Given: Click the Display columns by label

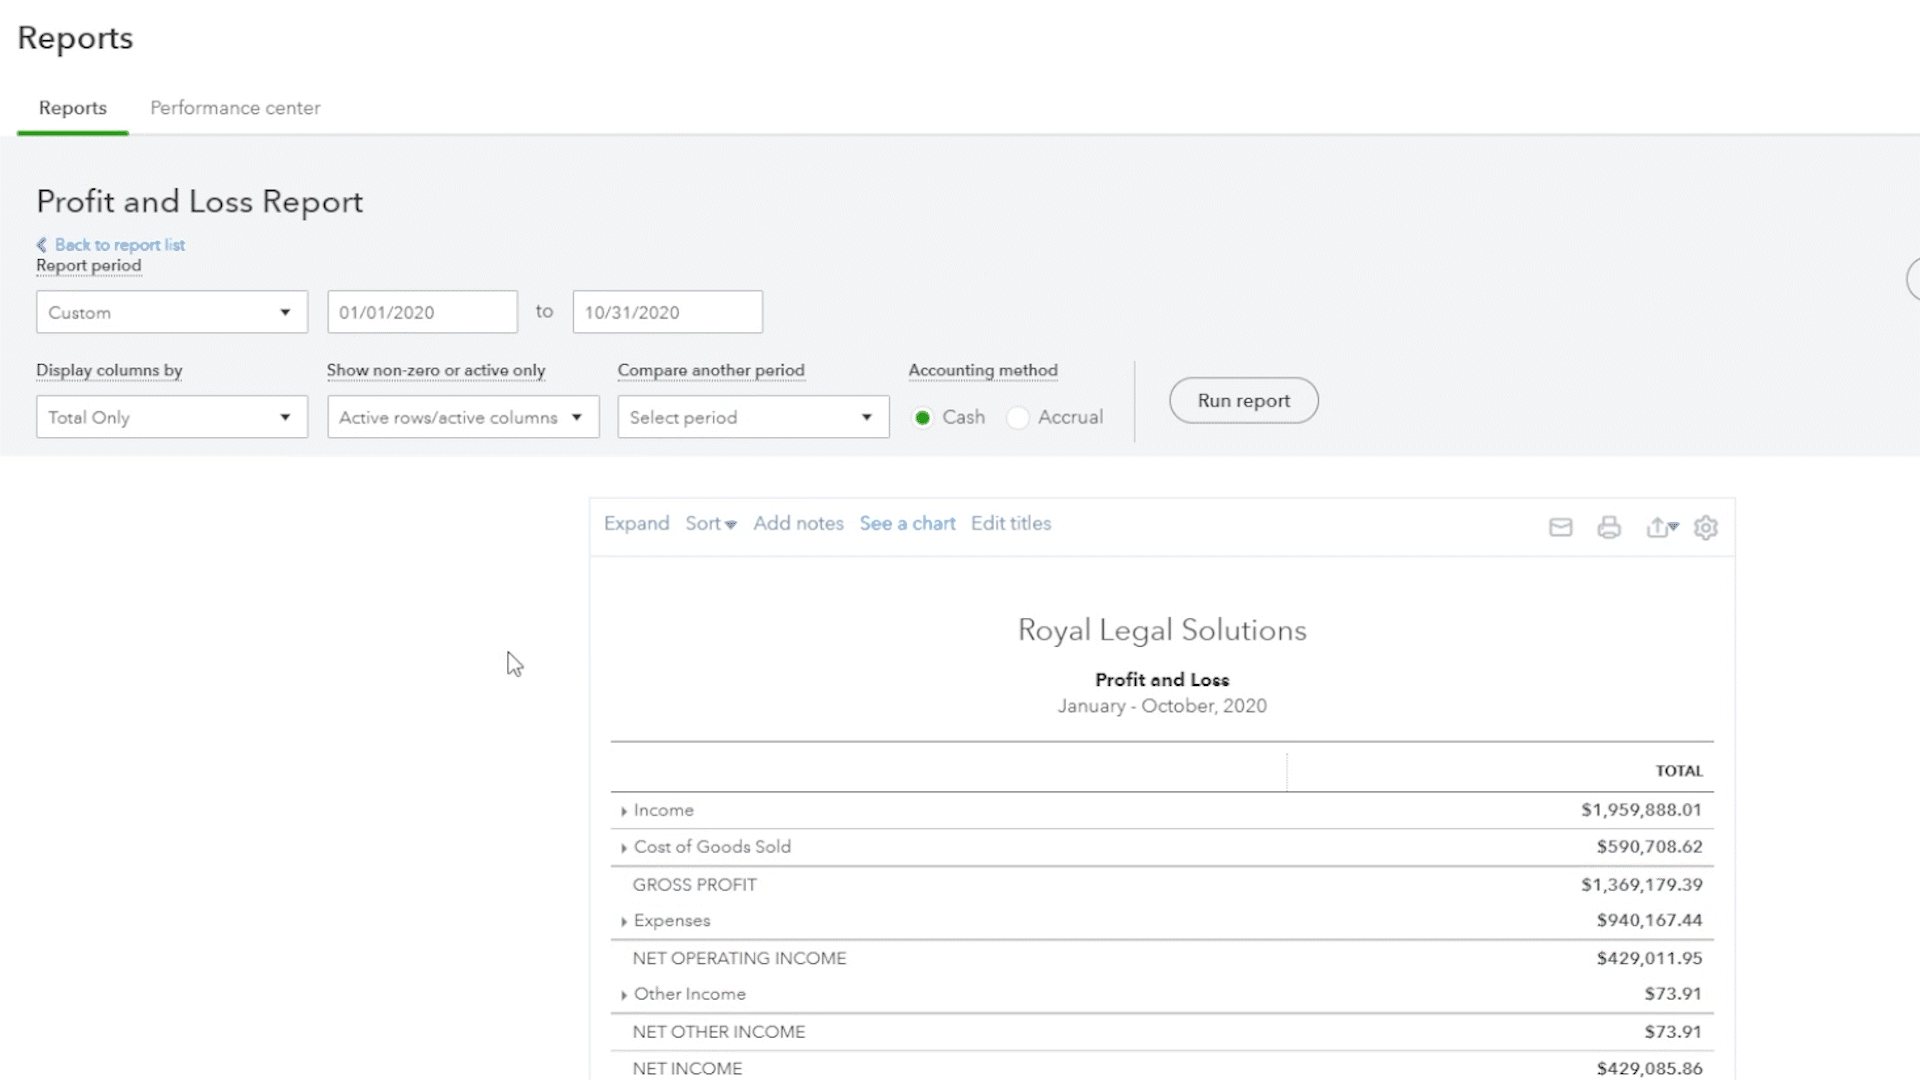Looking at the screenshot, I should point(109,370).
